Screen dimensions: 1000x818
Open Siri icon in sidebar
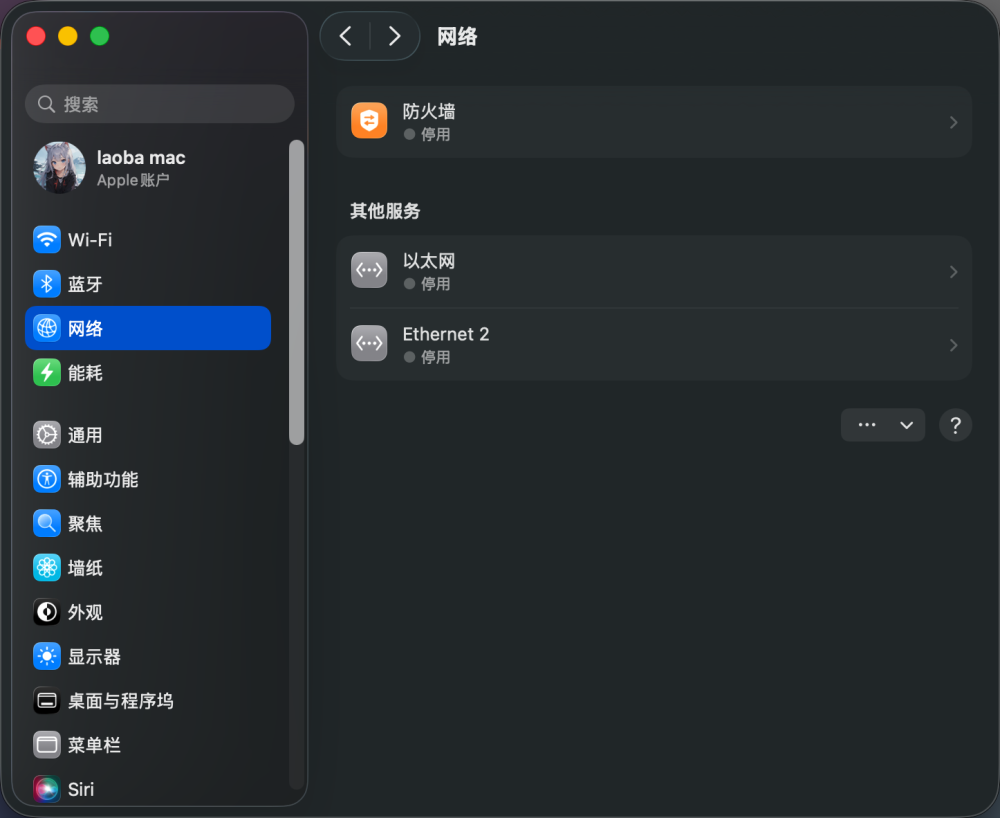(x=47, y=789)
